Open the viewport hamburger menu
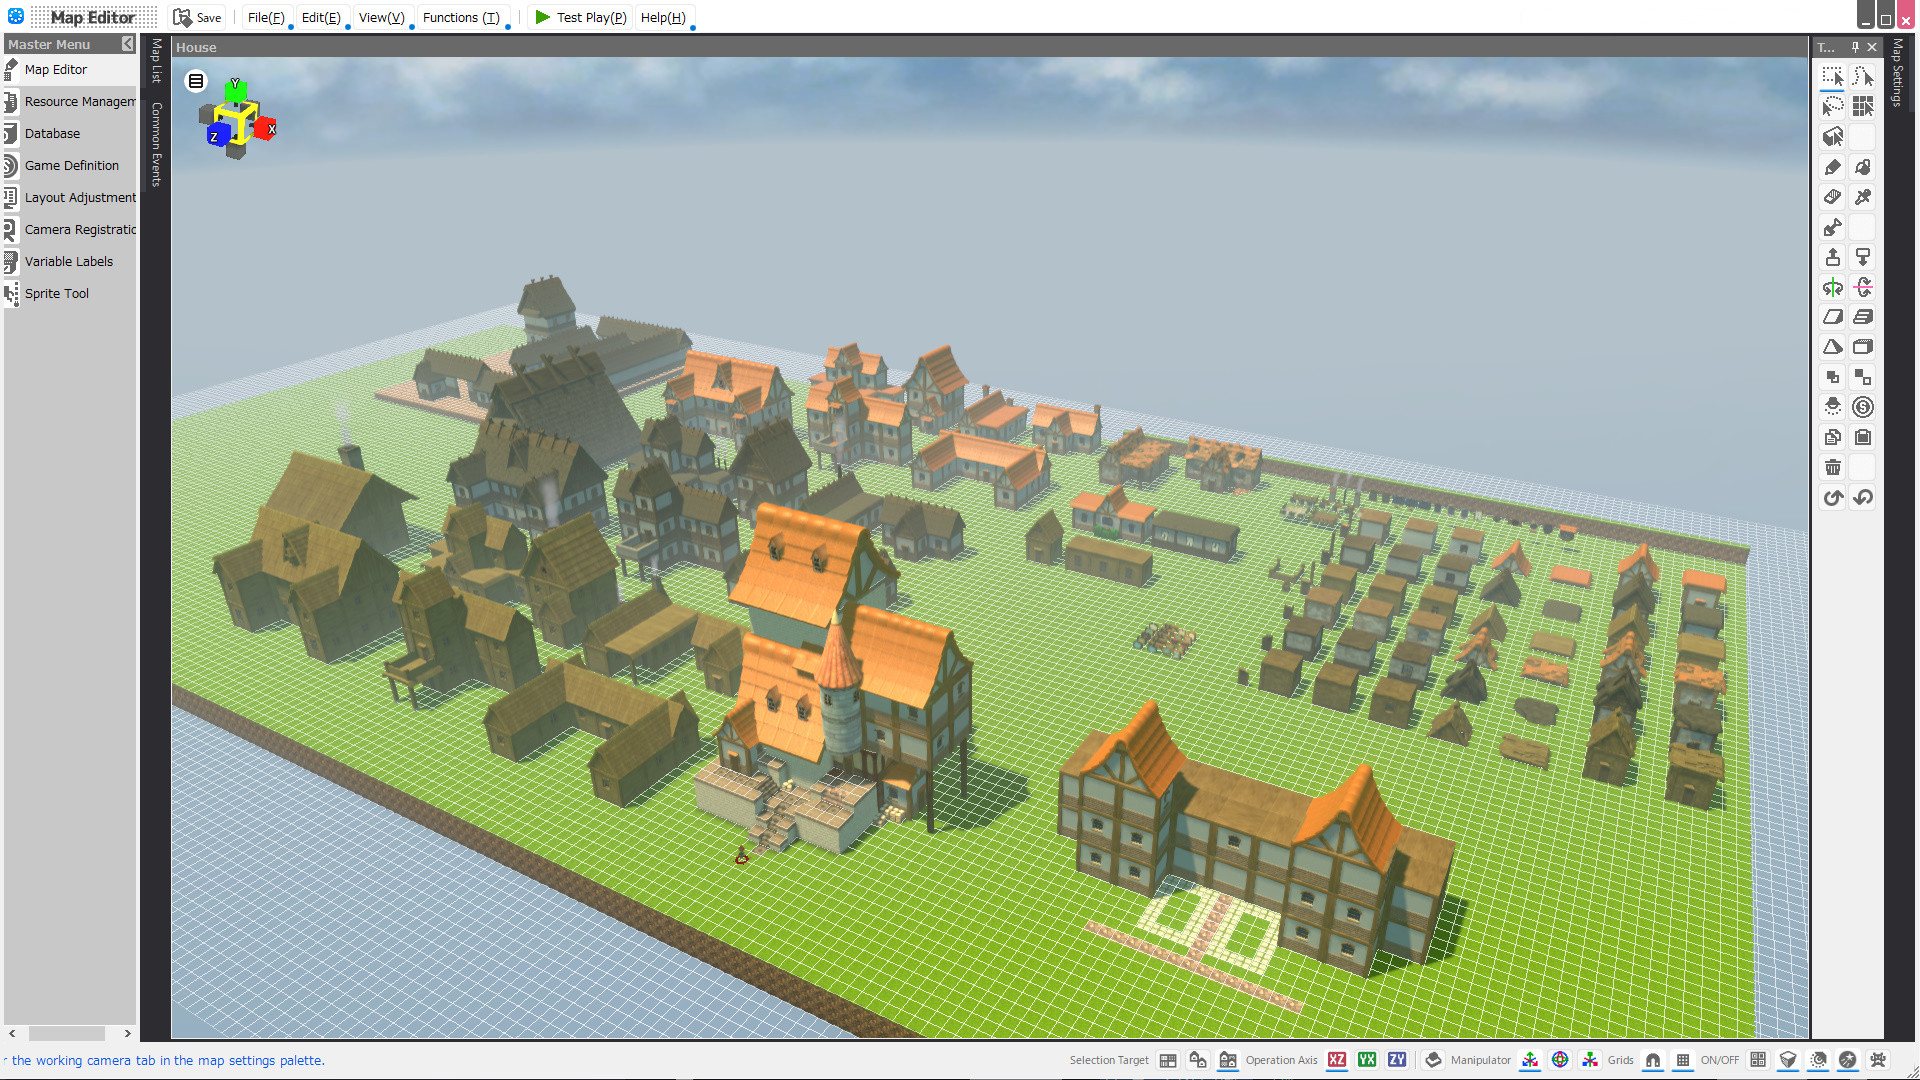Screen dimensions: 1920x1080 [x=195, y=81]
